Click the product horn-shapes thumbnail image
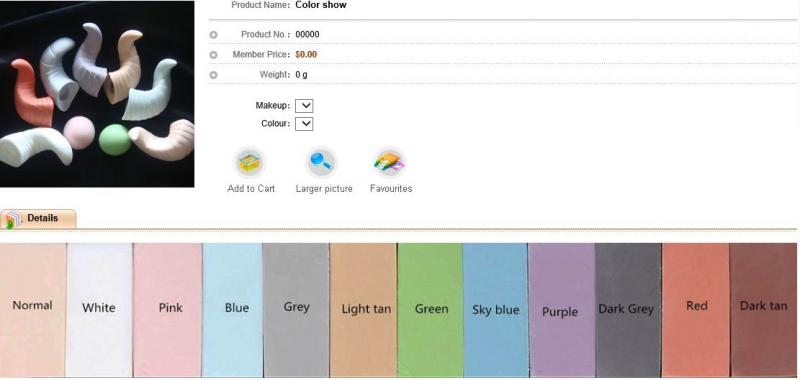Viewport: 800px width, 380px height. [x=97, y=94]
